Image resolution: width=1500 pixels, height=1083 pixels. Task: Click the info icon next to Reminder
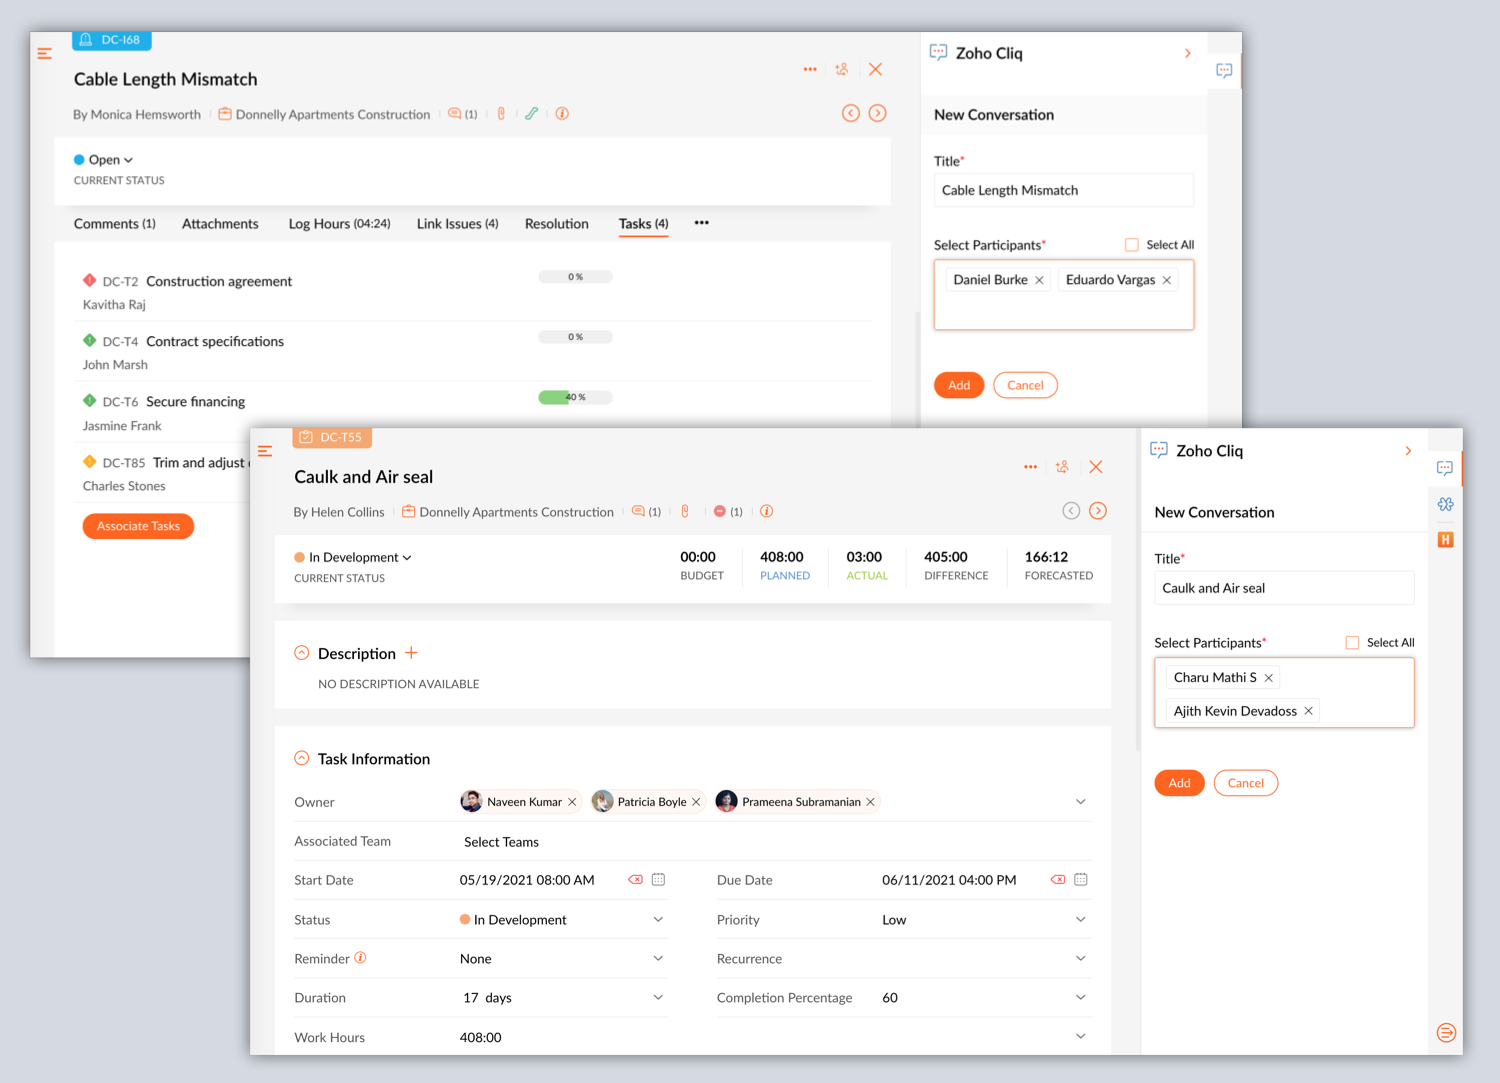coord(361,958)
